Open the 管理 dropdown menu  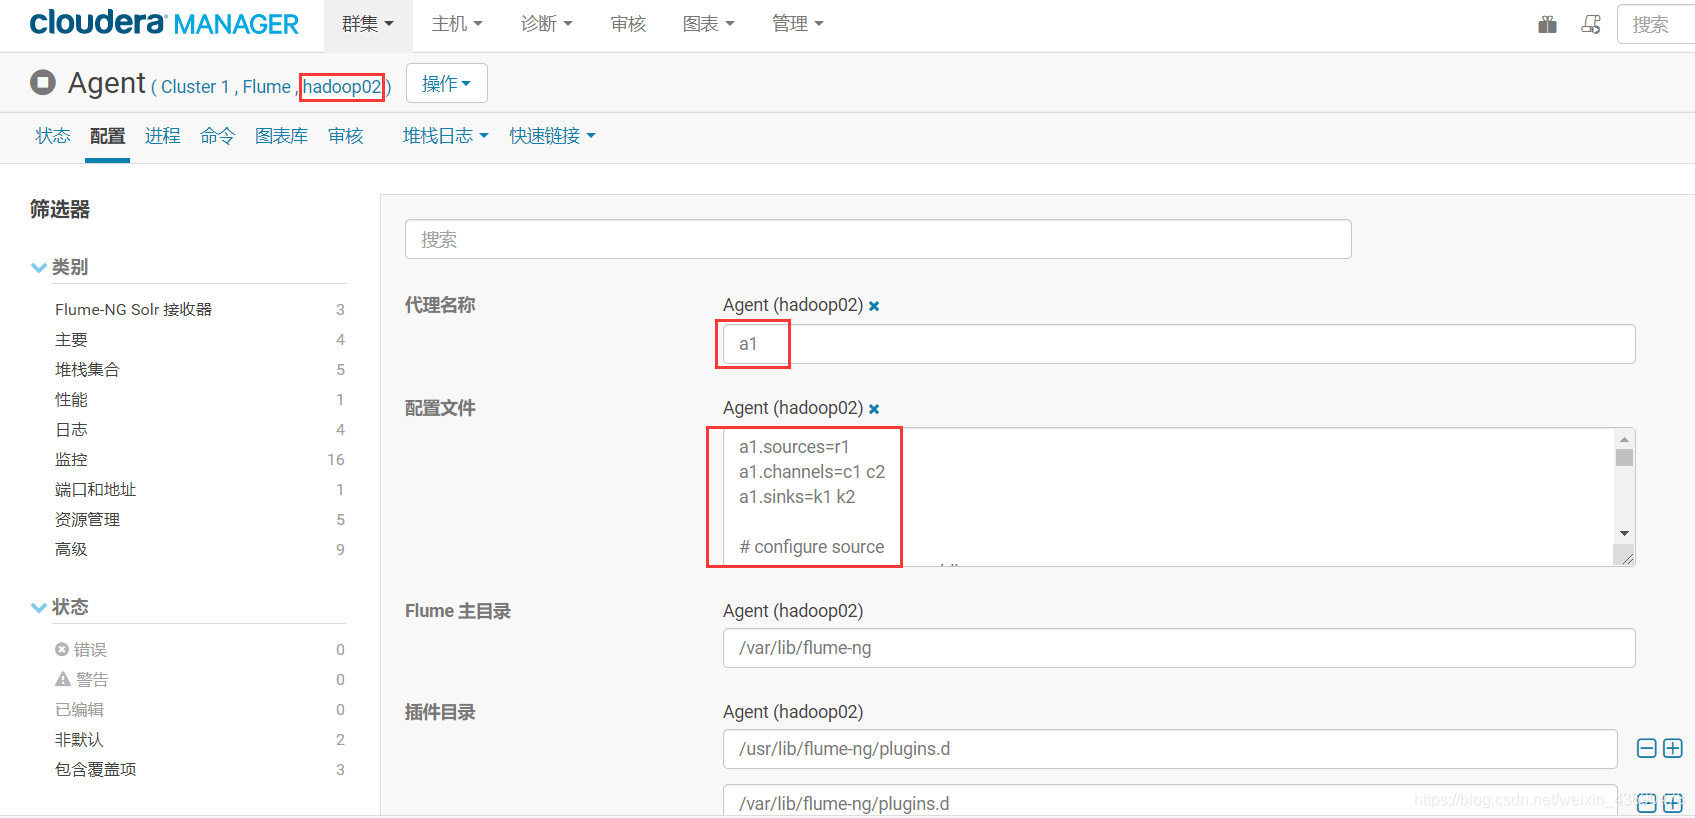click(797, 24)
